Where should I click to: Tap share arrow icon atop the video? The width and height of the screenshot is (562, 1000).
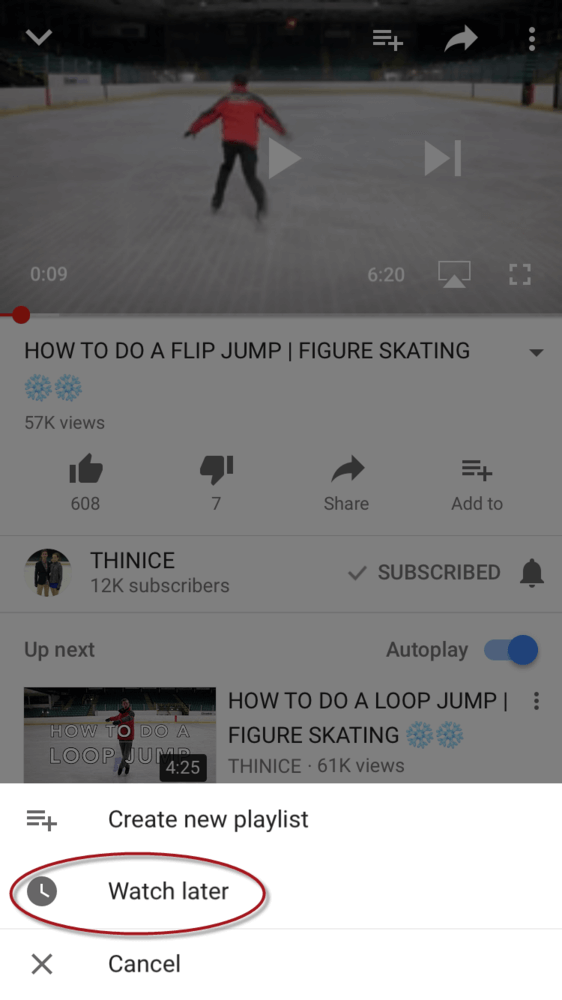(x=461, y=39)
